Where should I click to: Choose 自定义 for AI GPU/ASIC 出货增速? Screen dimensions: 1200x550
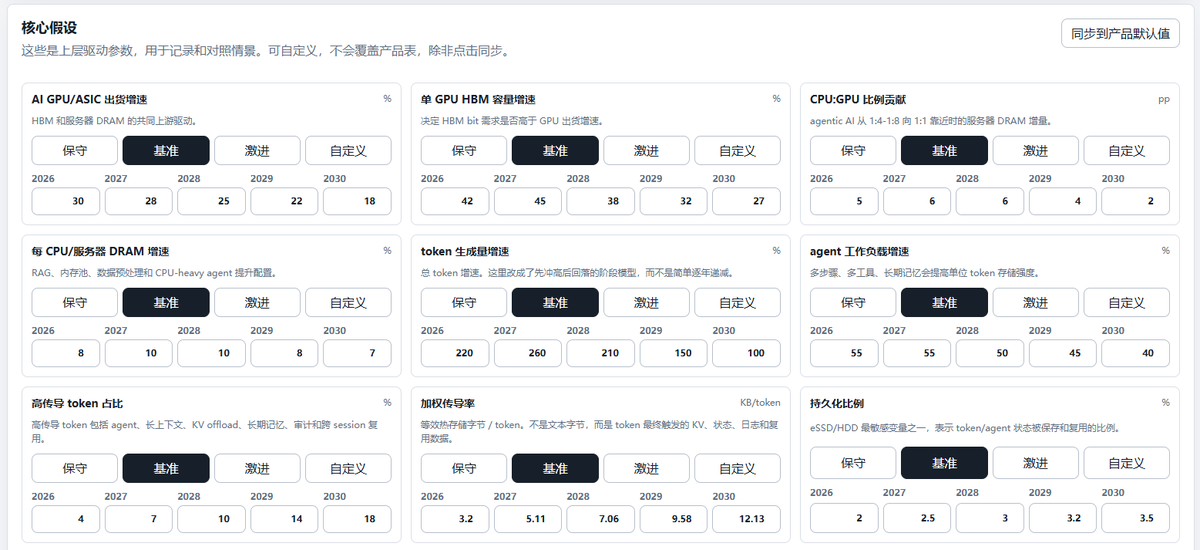[348, 150]
